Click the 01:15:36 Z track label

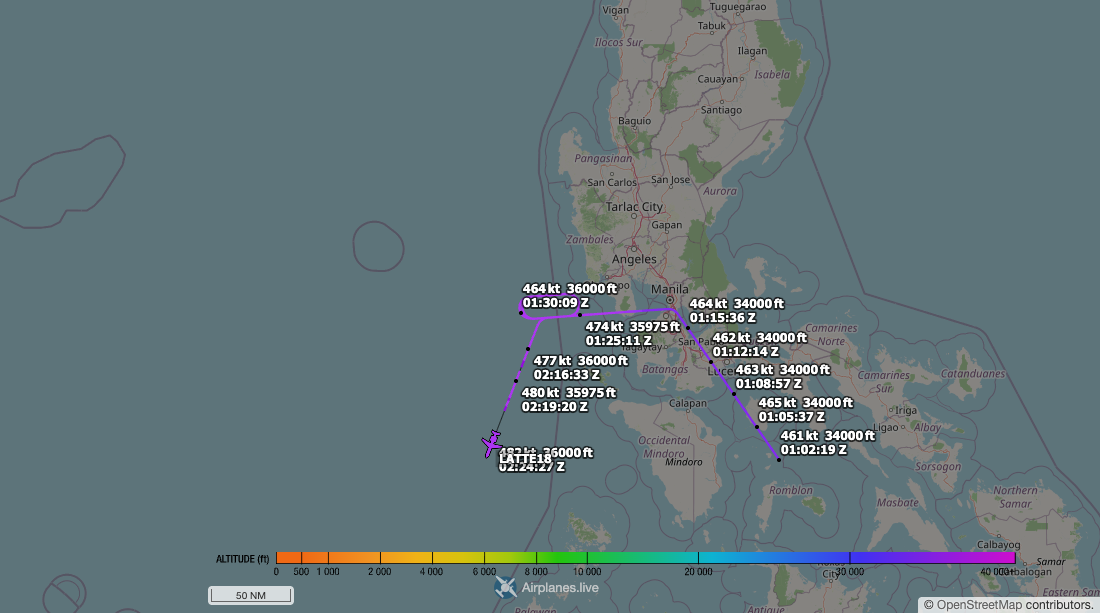[x=723, y=318]
